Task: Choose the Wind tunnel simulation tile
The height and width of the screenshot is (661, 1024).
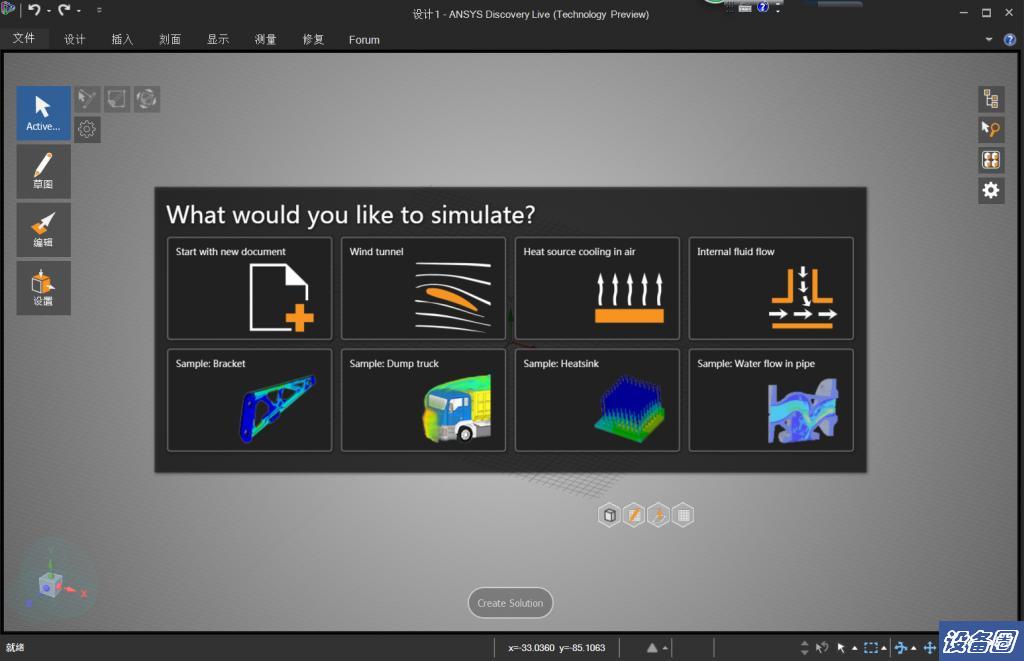Action: [423, 288]
